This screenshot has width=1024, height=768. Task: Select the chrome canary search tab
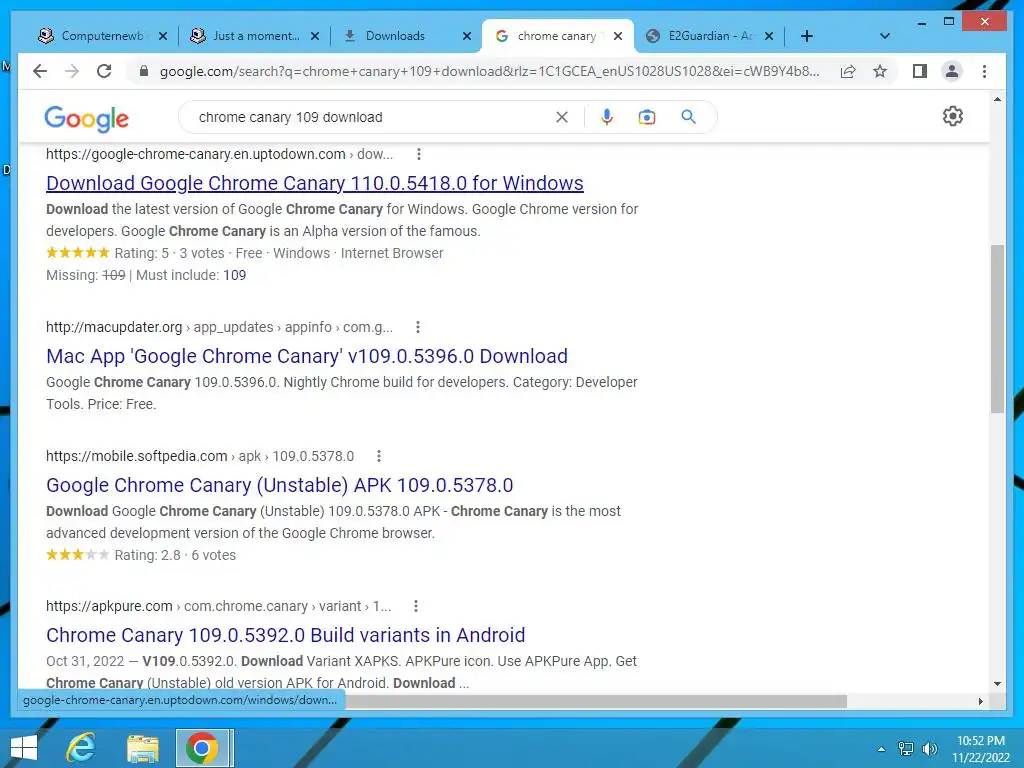[x=556, y=36]
